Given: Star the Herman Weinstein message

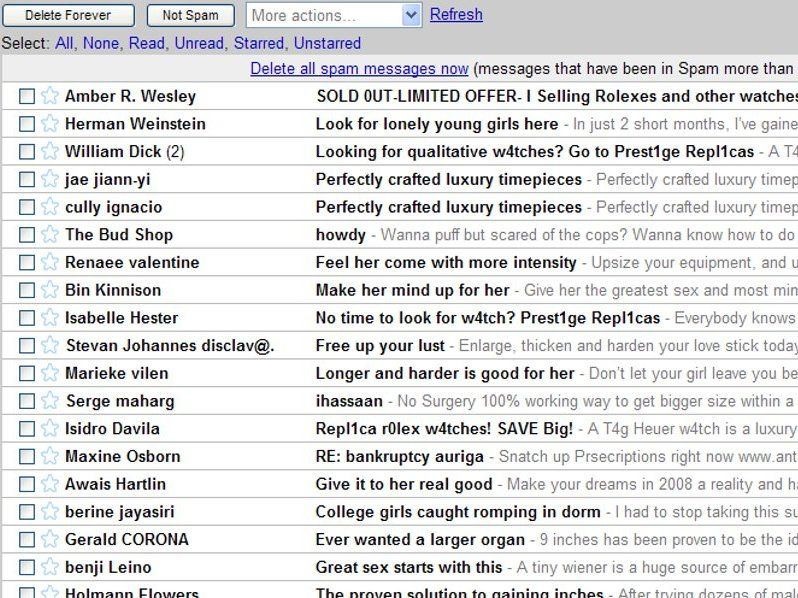Looking at the screenshot, I should pyautogui.click(x=50, y=123).
